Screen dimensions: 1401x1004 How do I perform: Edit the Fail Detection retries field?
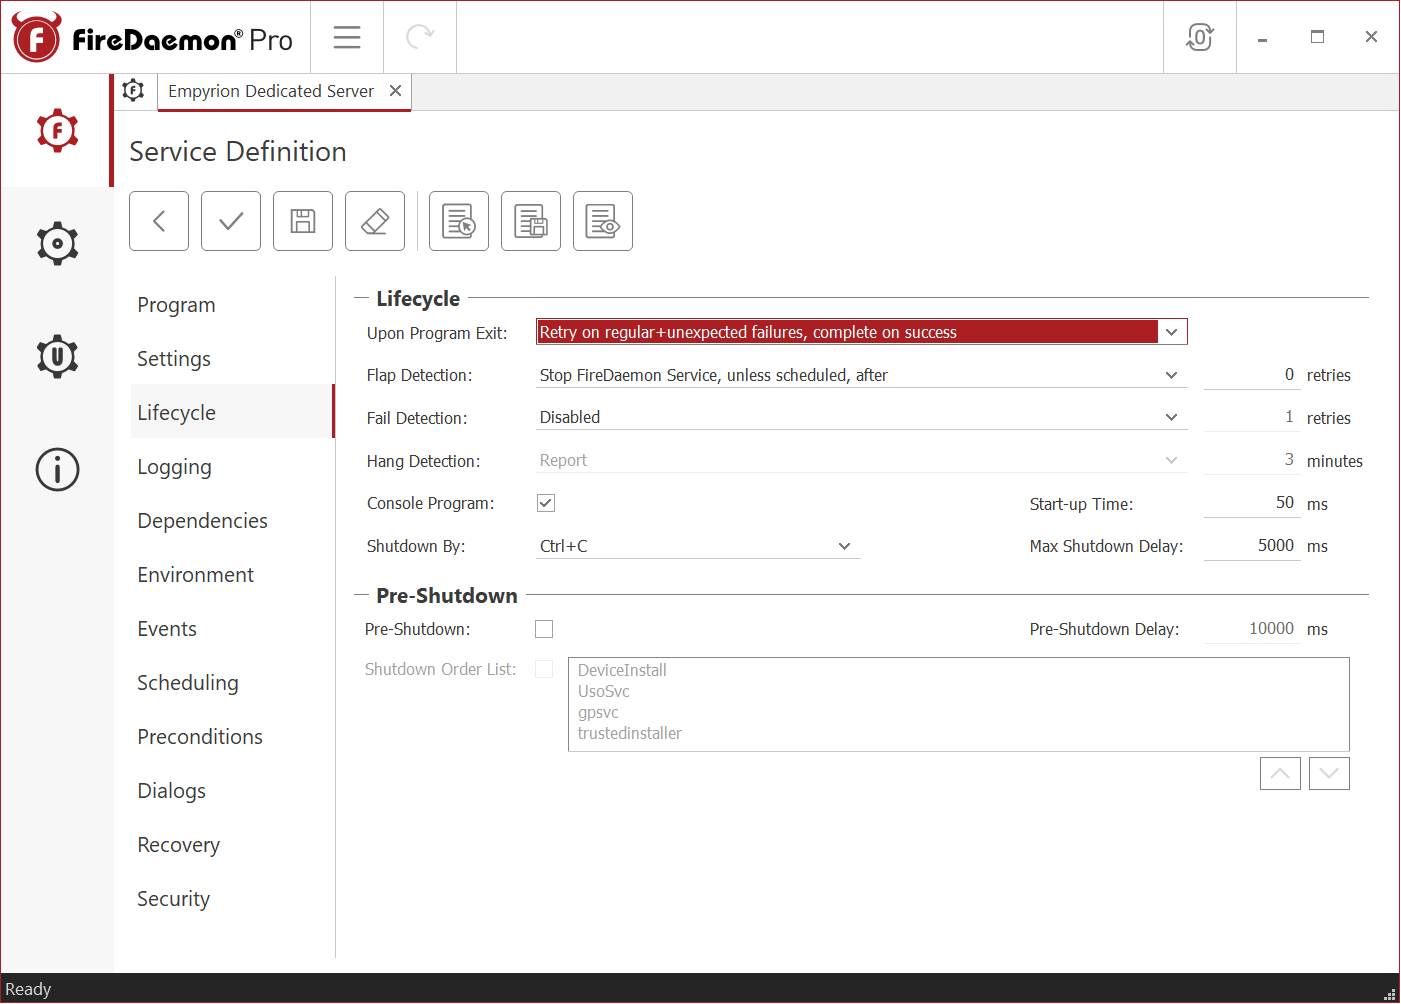tap(1252, 417)
